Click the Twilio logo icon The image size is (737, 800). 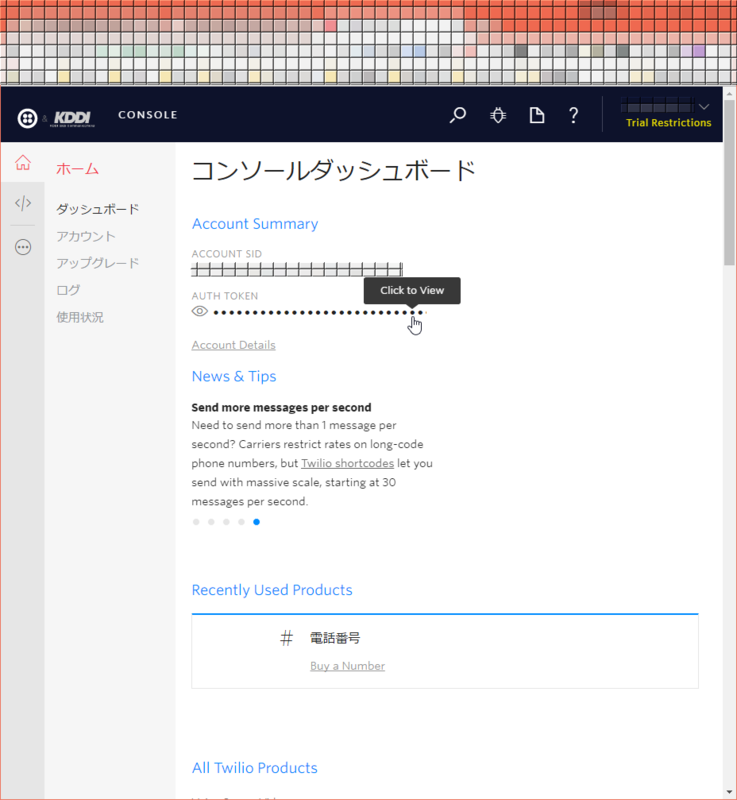click(27, 118)
